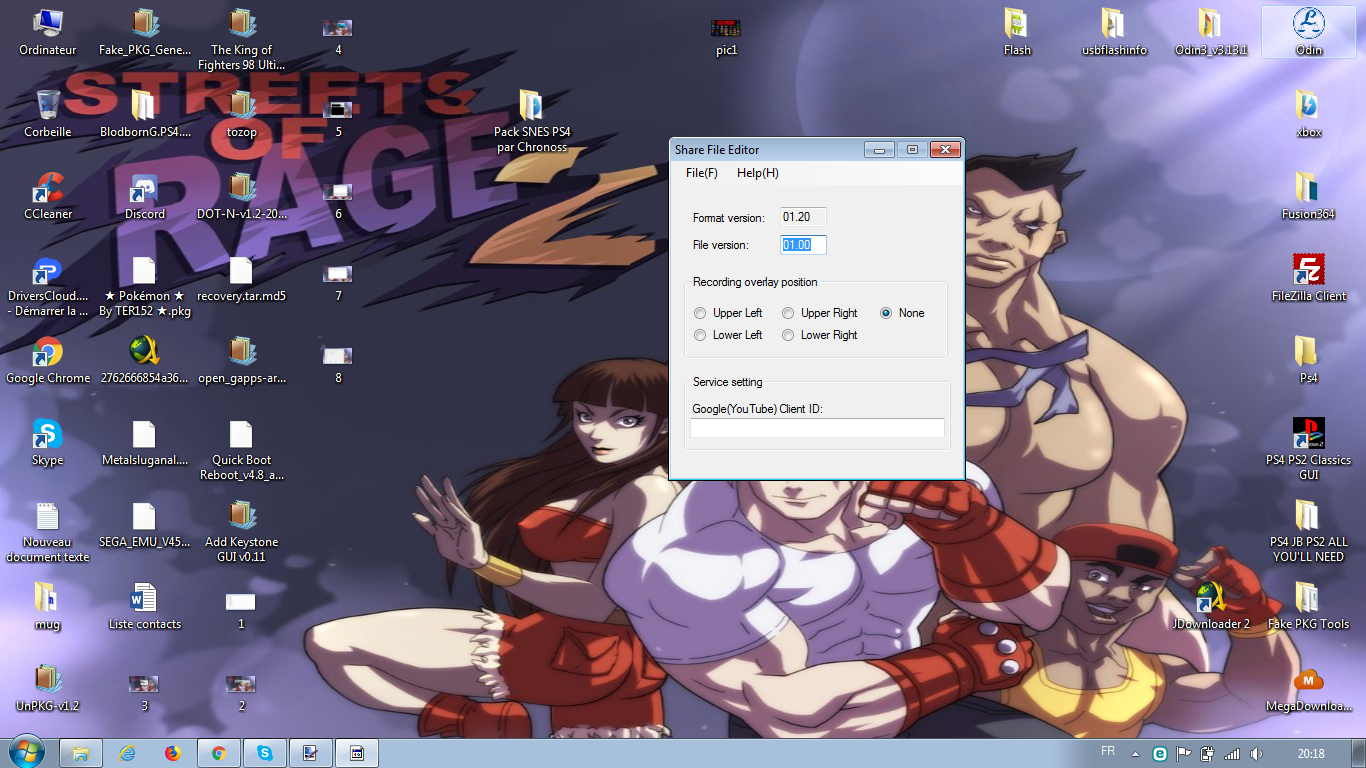Select the Discord desktop shortcut
Screen dimensions: 1366x768
pos(144,188)
